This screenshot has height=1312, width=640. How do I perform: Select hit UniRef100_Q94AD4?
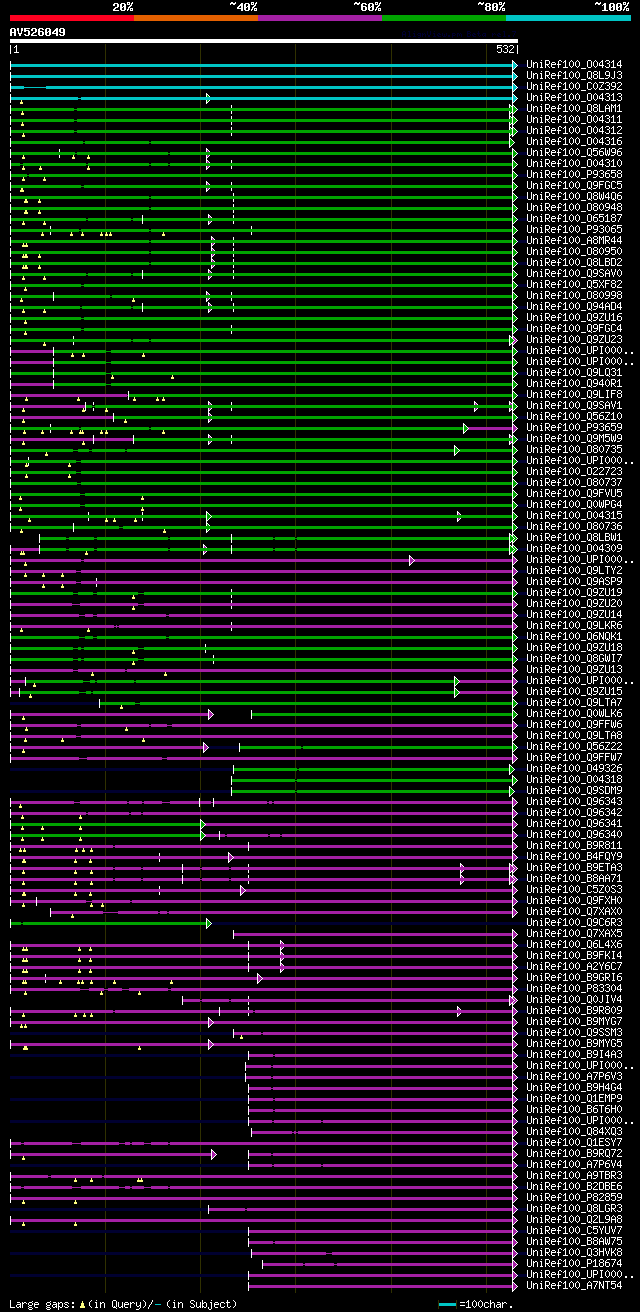click(x=574, y=307)
